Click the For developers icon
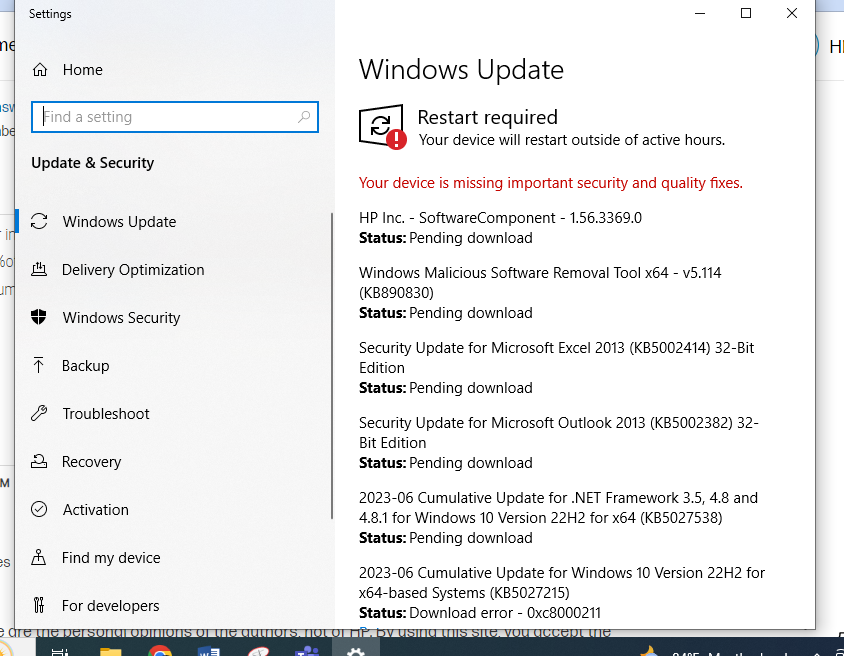844x656 pixels. [x=38, y=605]
